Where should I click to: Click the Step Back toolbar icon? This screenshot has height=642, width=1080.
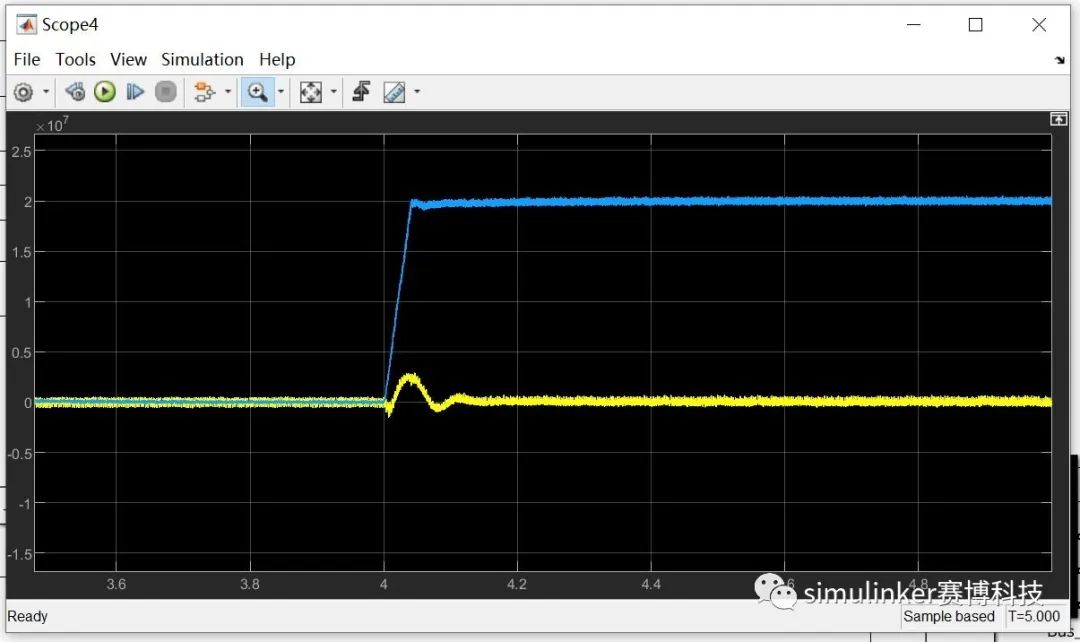[x=75, y=92]
